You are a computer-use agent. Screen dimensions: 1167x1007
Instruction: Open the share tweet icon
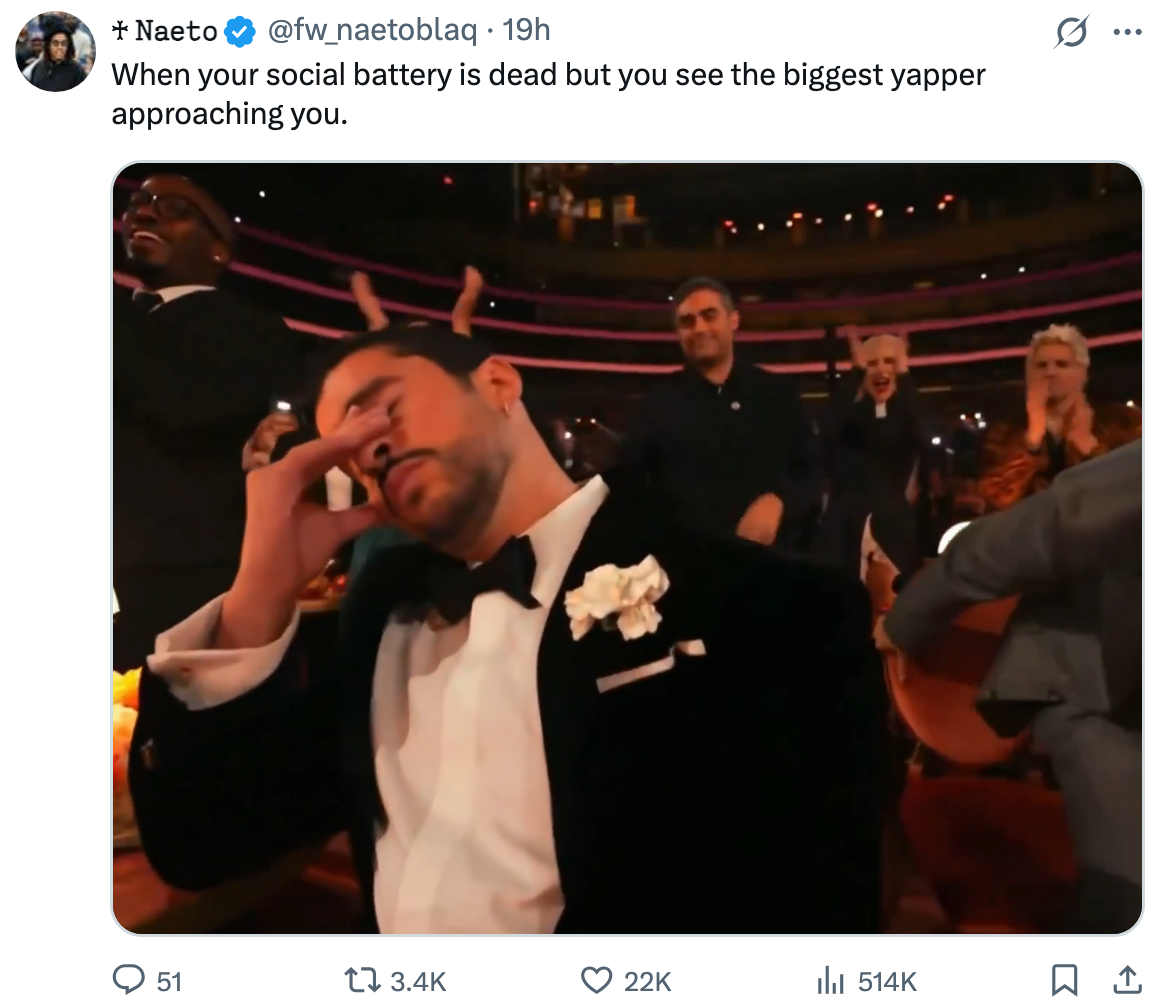coord(1125,980)
